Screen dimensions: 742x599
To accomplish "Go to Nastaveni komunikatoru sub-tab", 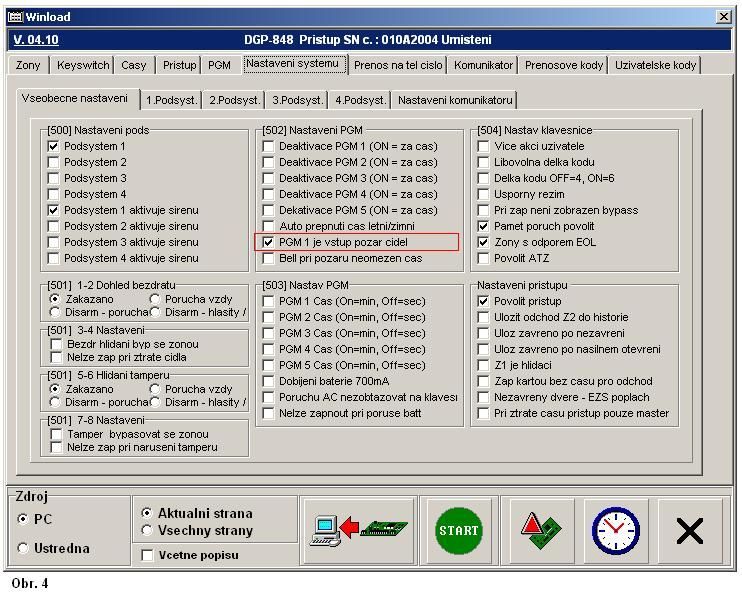I will coord(455,100).
